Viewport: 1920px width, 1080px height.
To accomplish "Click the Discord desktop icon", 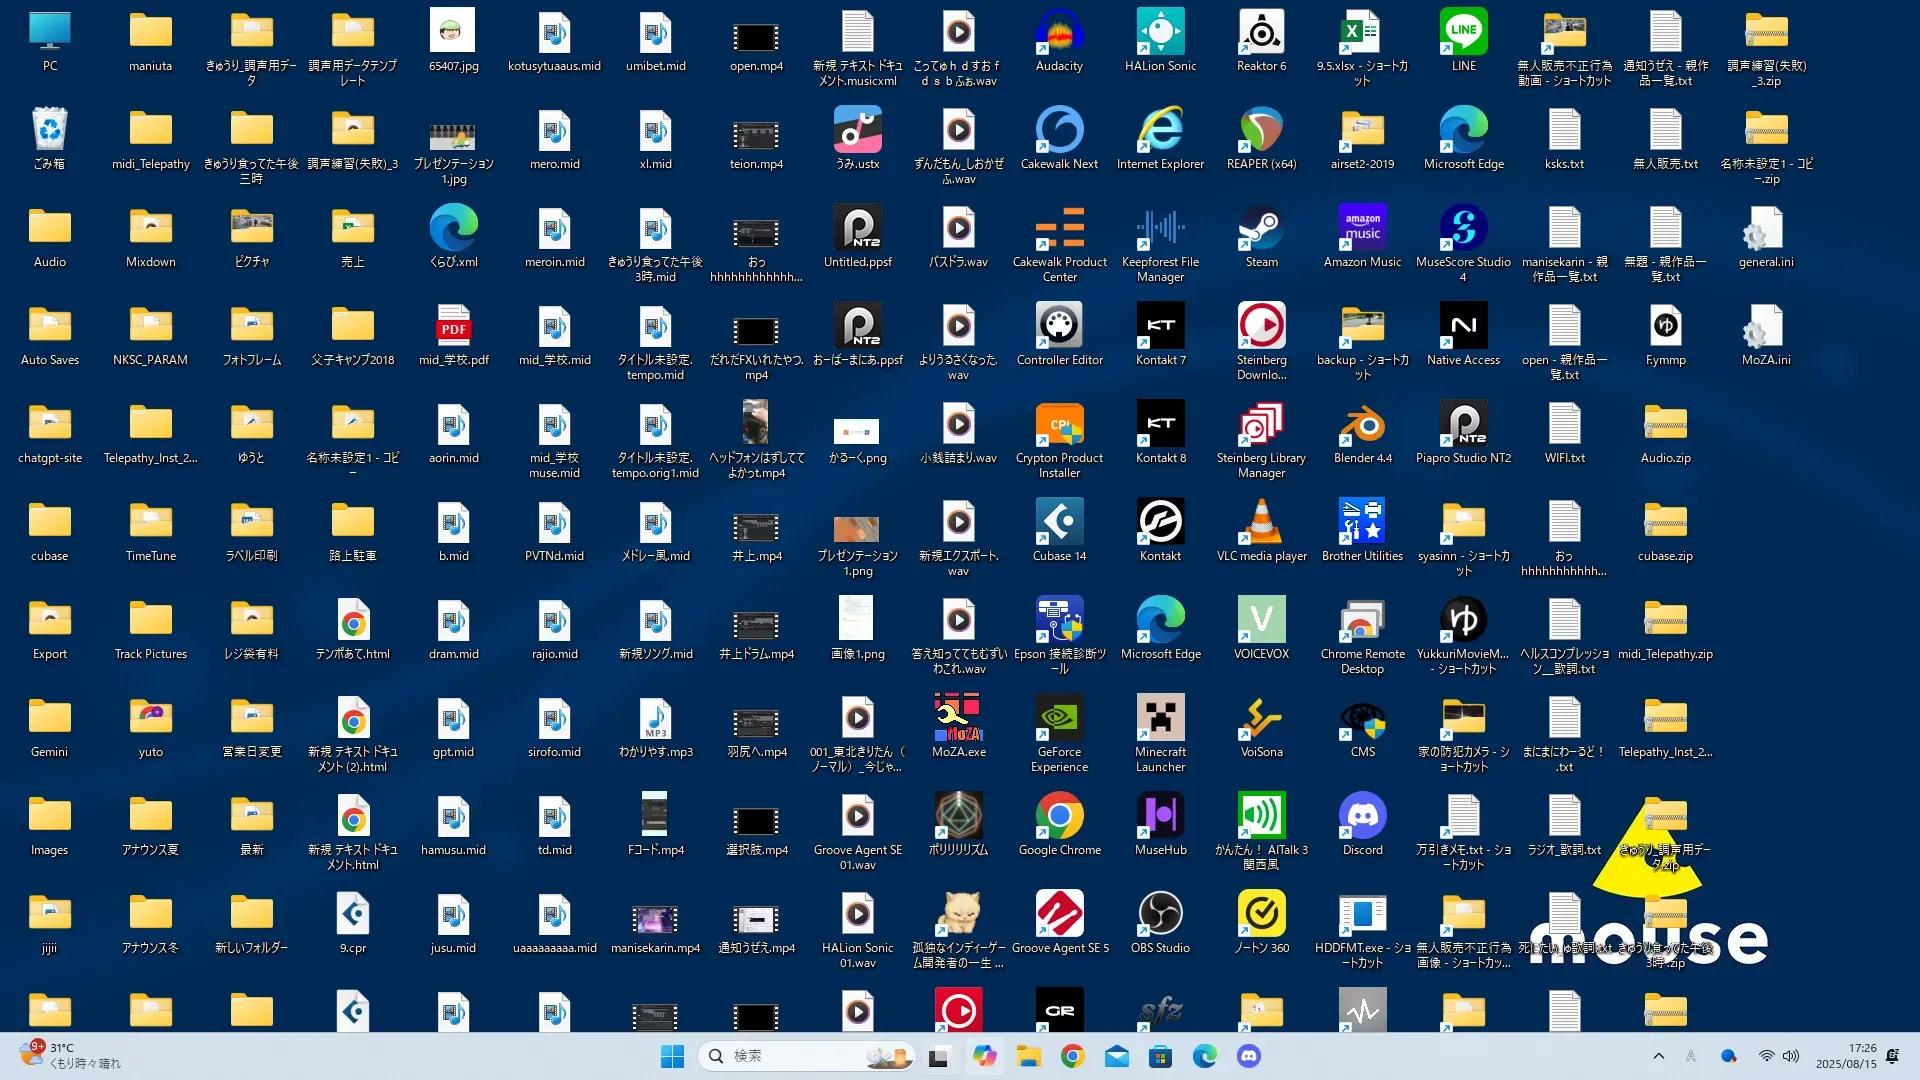I will 1362,820.
